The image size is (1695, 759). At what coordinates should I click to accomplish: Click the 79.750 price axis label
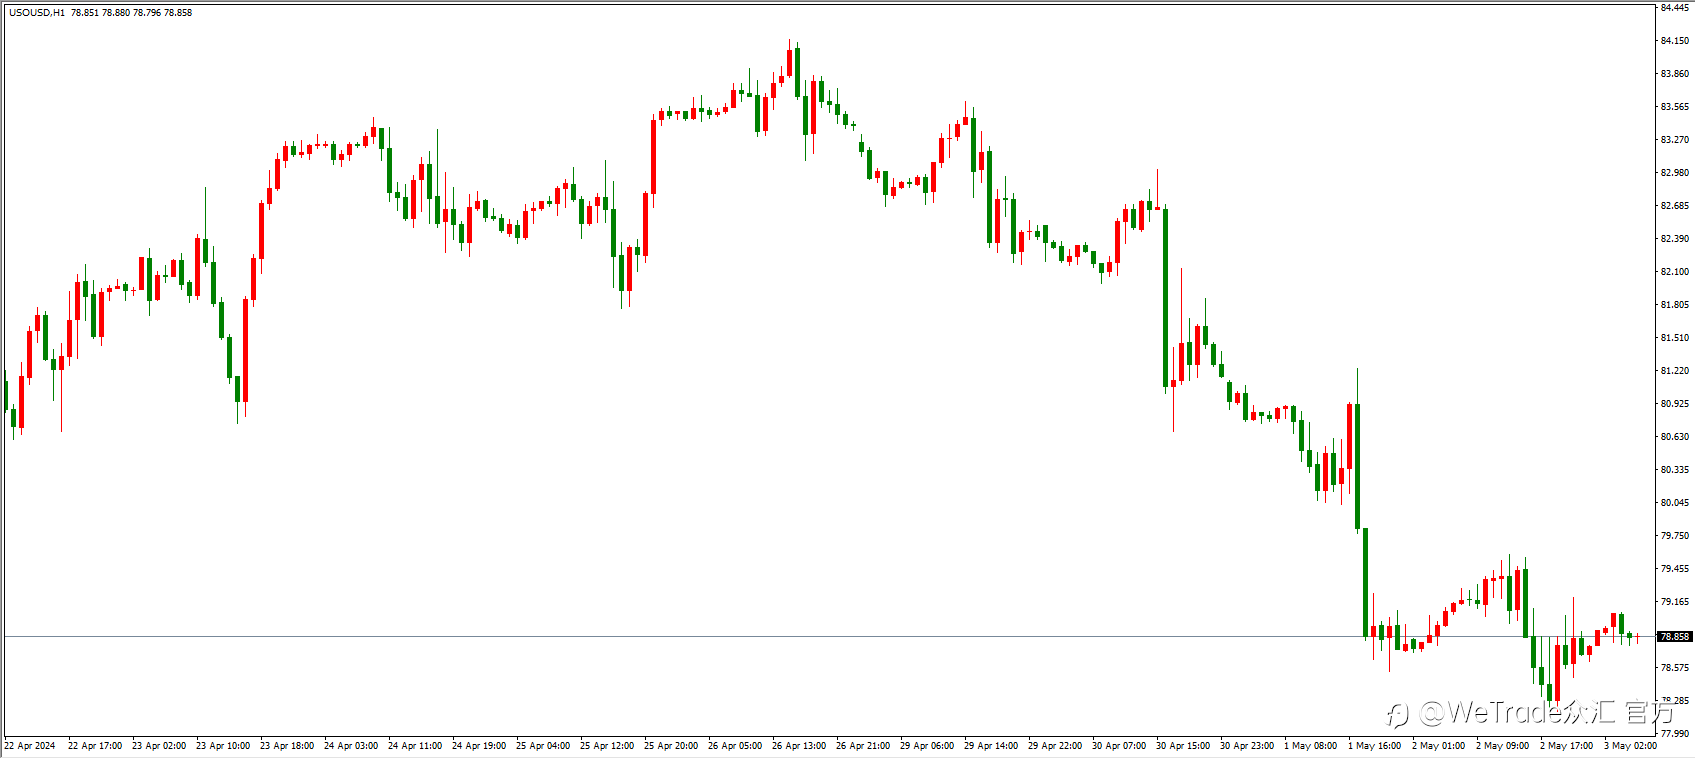[1675, 536]
